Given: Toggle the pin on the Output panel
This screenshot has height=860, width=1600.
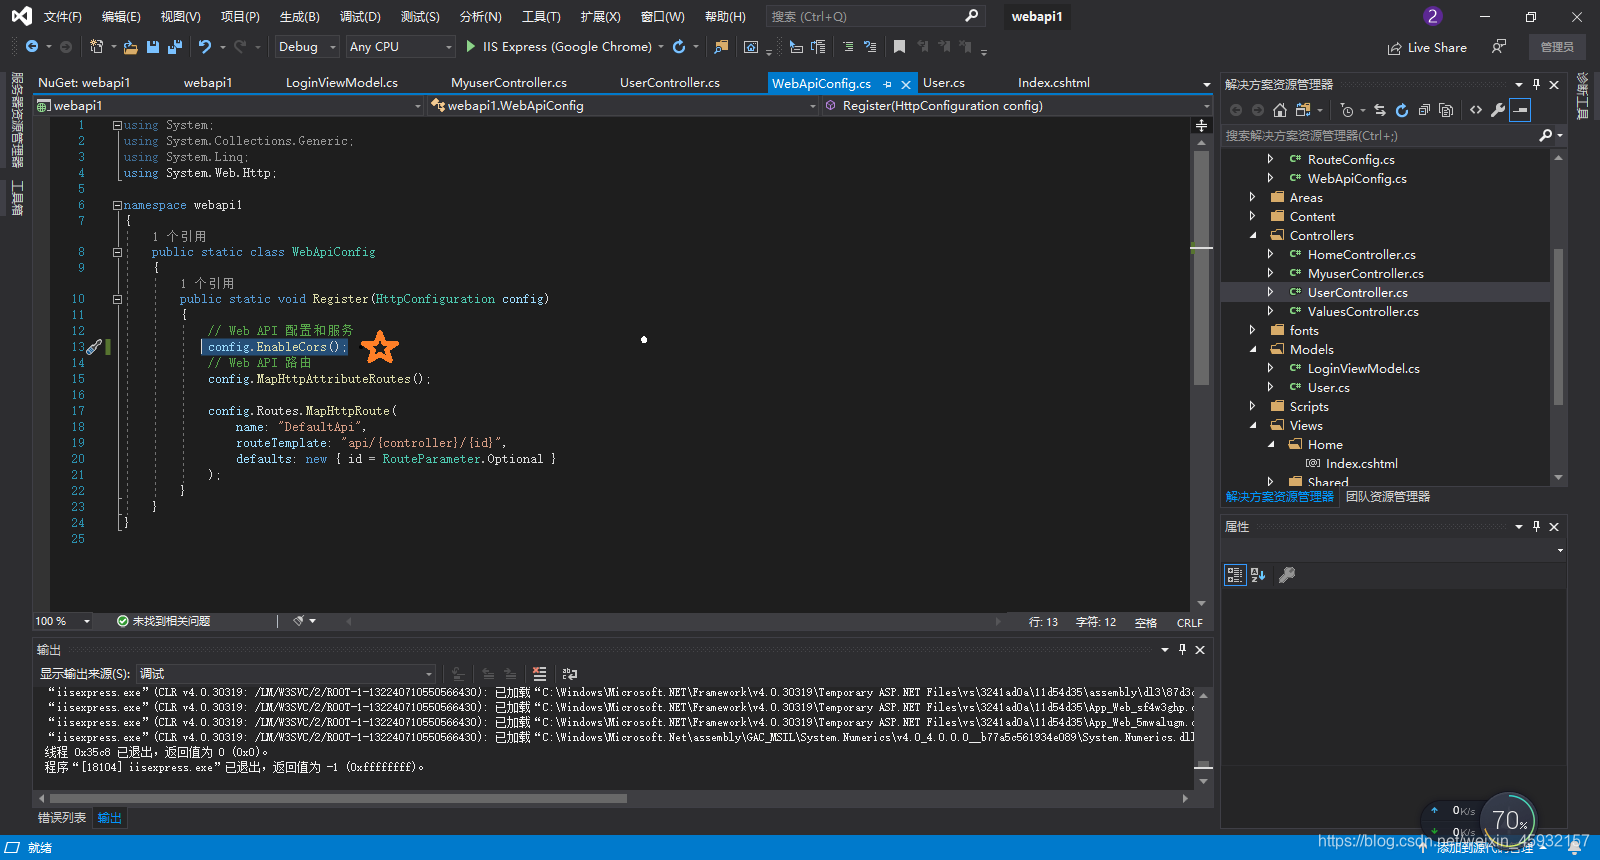Looking at the screenshot, I should click(x=1182, y=650).
